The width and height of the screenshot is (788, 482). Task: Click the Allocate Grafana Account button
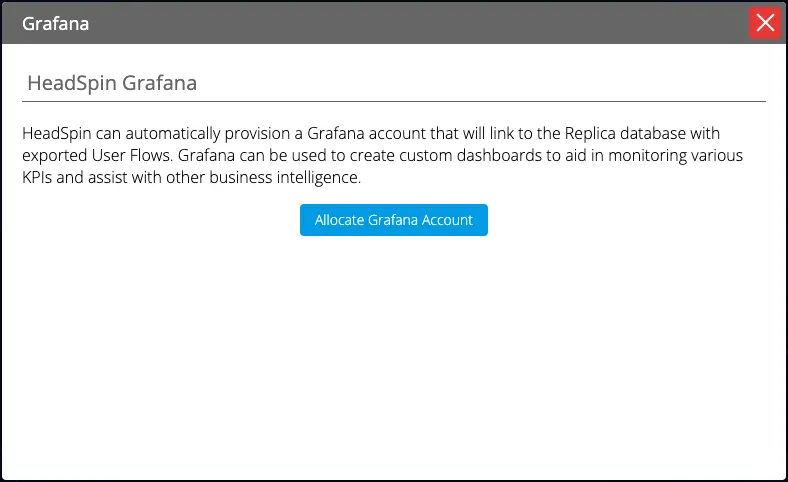click(393, 220)
